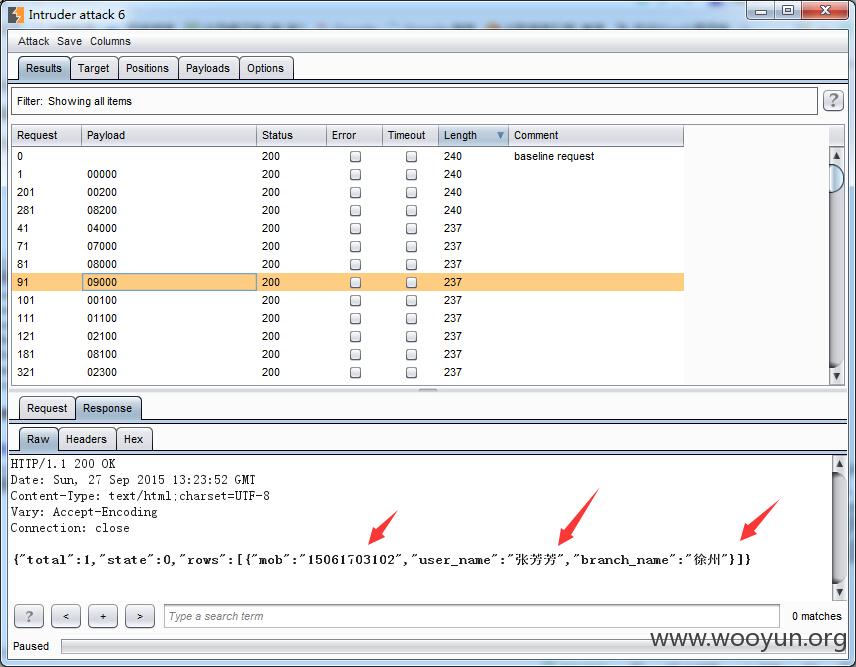This screenshot has width=856, height=667.
Task: Sort by Comment column header
Action: [596, 135]
